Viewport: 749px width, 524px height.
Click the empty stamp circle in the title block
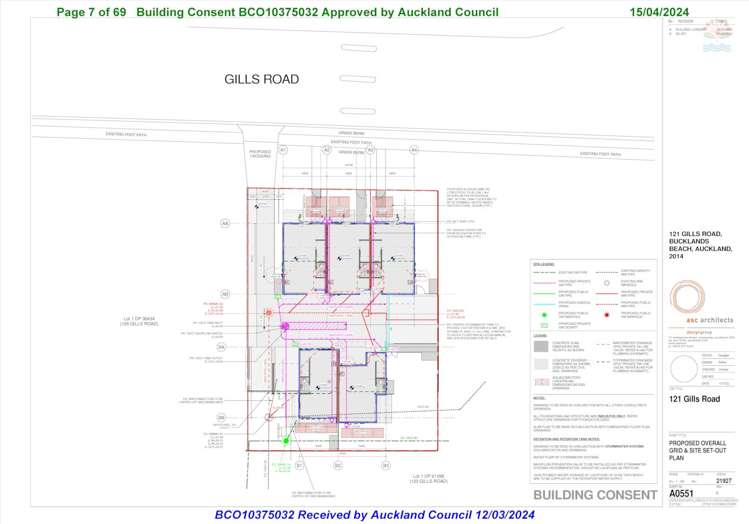point(684,369)
